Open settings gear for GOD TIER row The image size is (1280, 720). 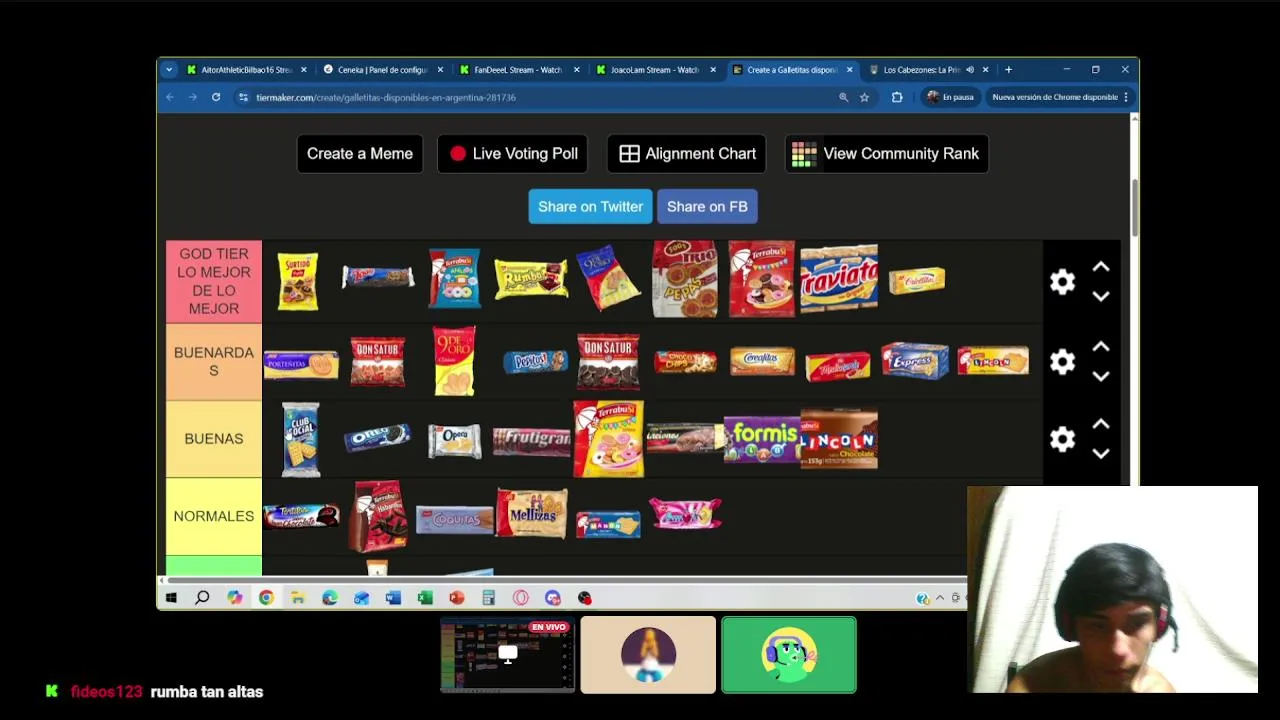click(1062, 282)
